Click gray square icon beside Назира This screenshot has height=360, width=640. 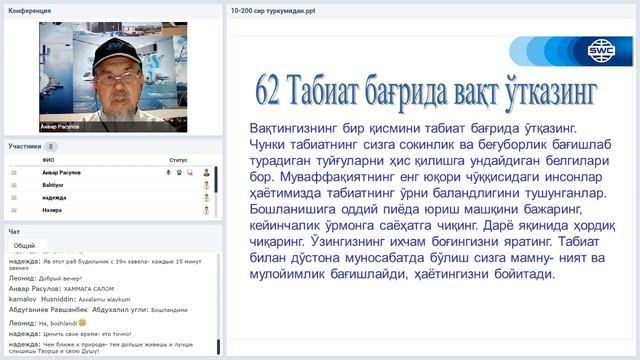click(14, 210)
